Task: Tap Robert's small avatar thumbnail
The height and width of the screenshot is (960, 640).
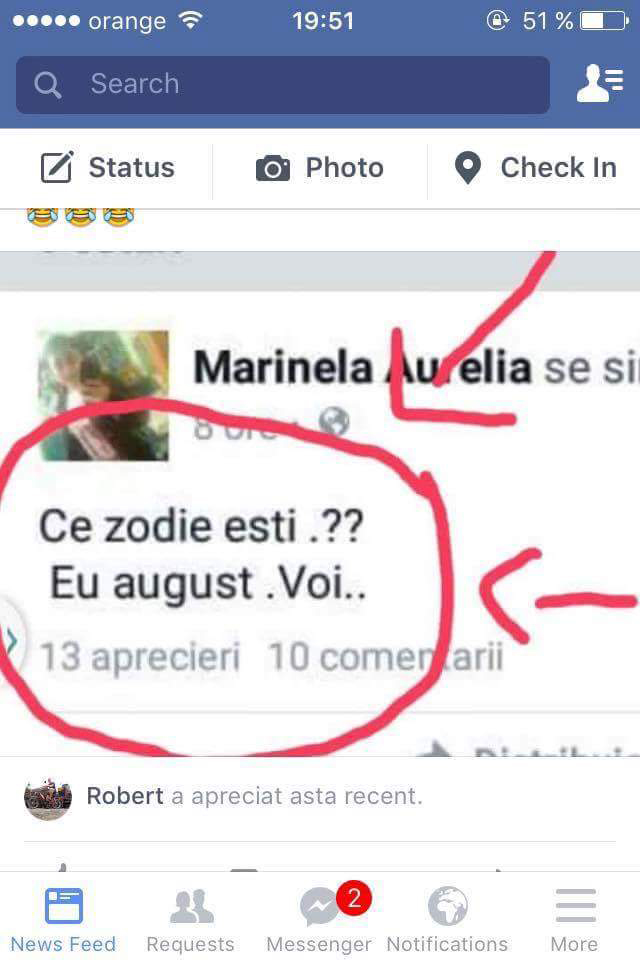Action: (x=48, y=799)
